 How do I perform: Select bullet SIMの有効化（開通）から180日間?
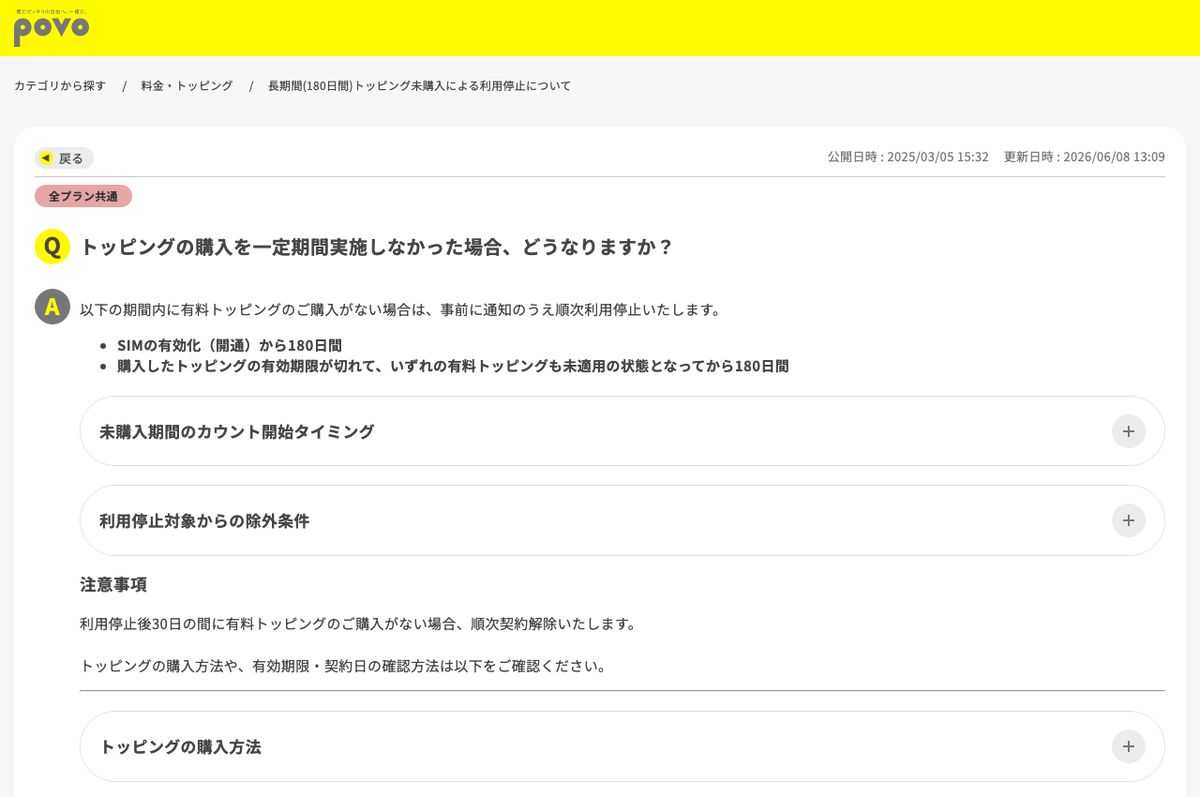(x=229, y=345)
